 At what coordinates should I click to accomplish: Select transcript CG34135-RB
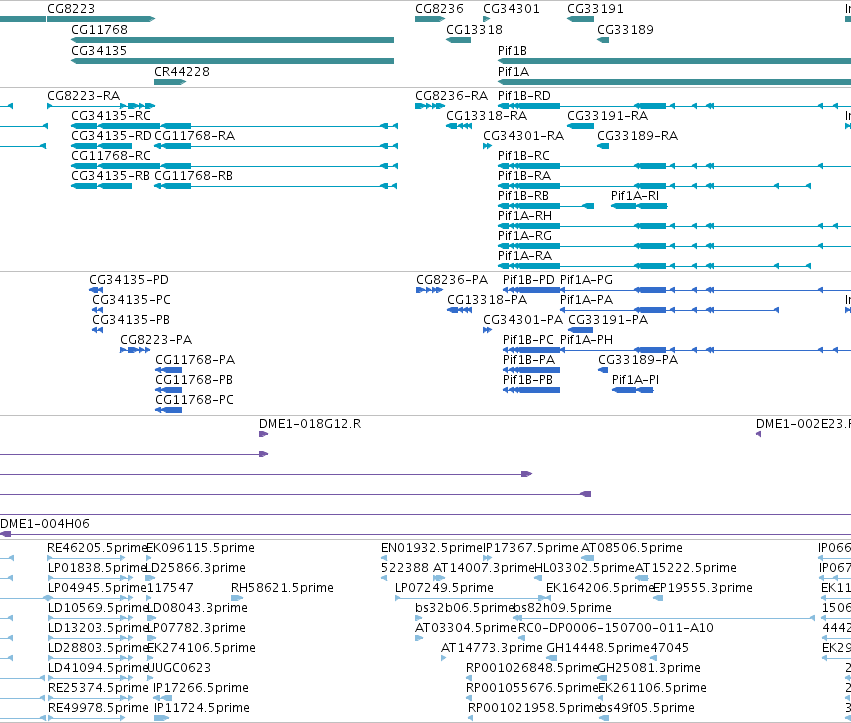(x=110, y=176)
